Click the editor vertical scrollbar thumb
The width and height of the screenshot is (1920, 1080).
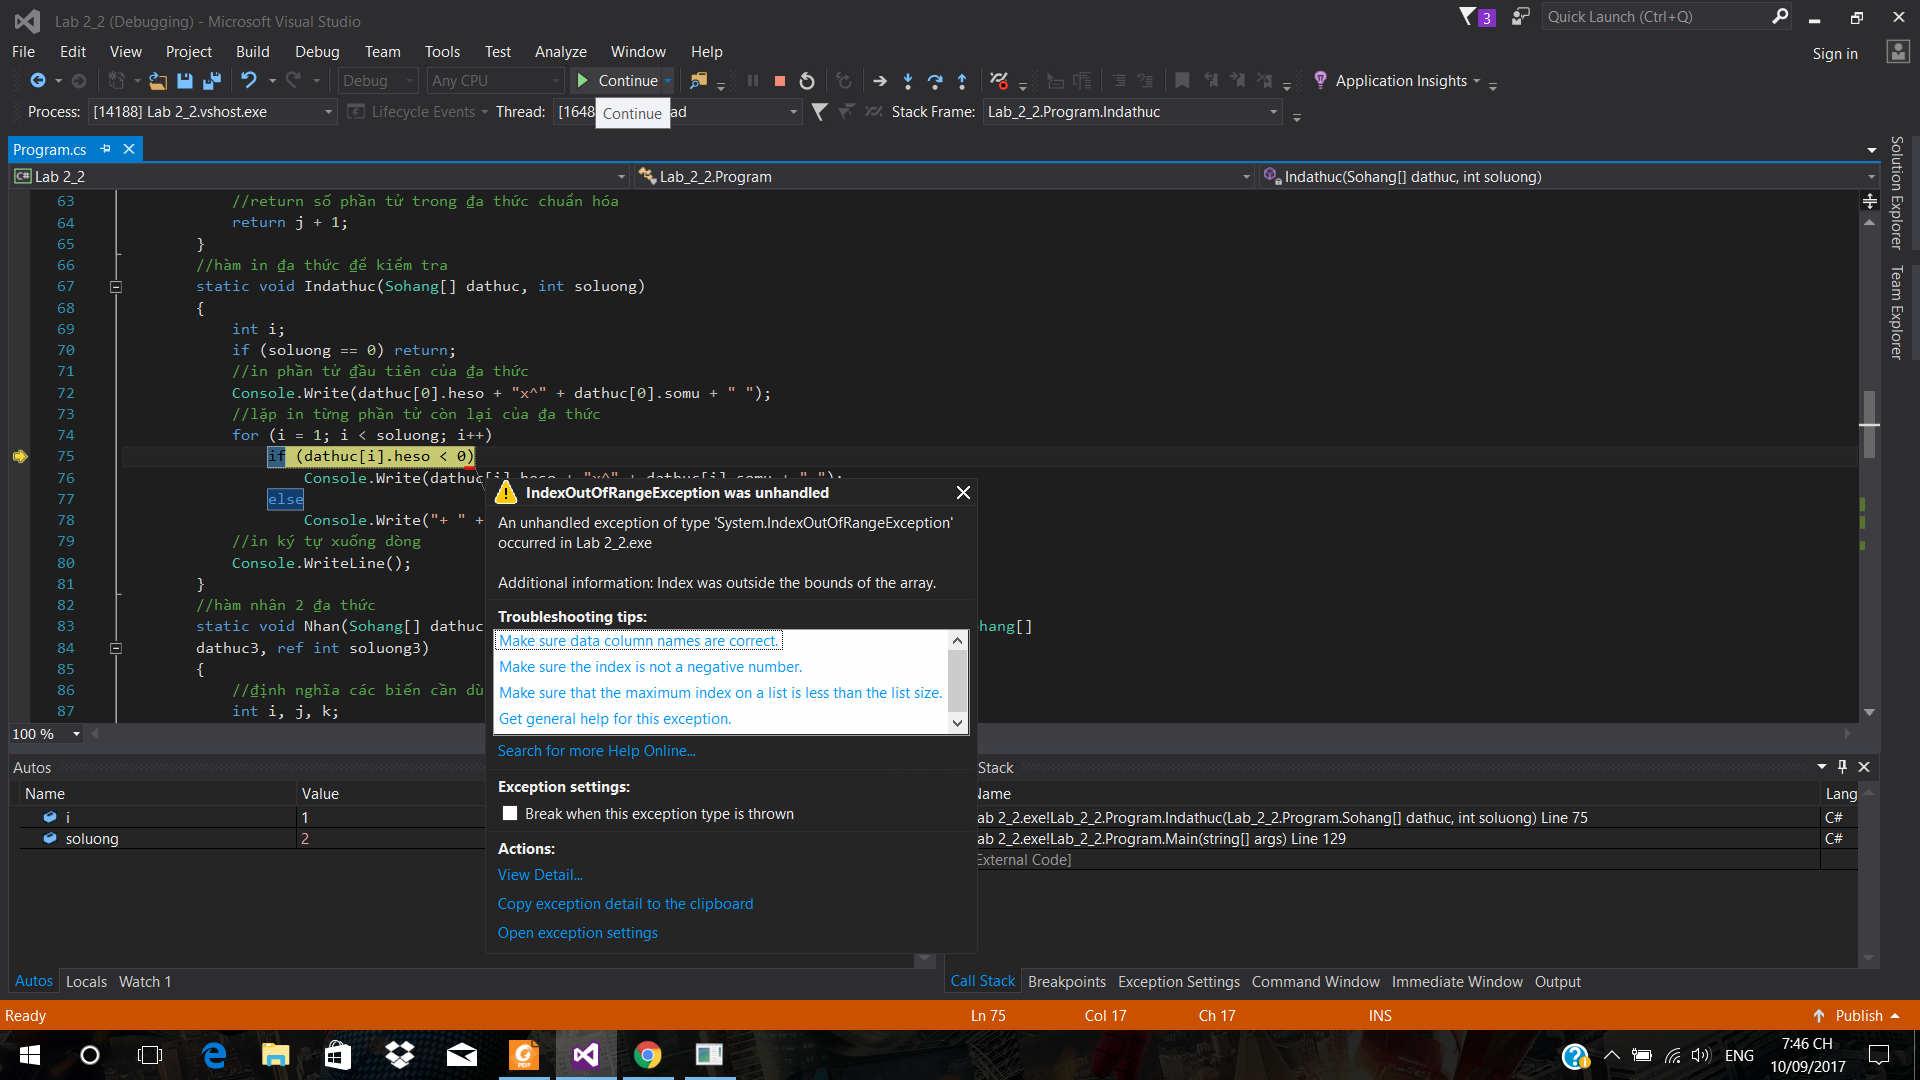click(x=1869, y=424)
